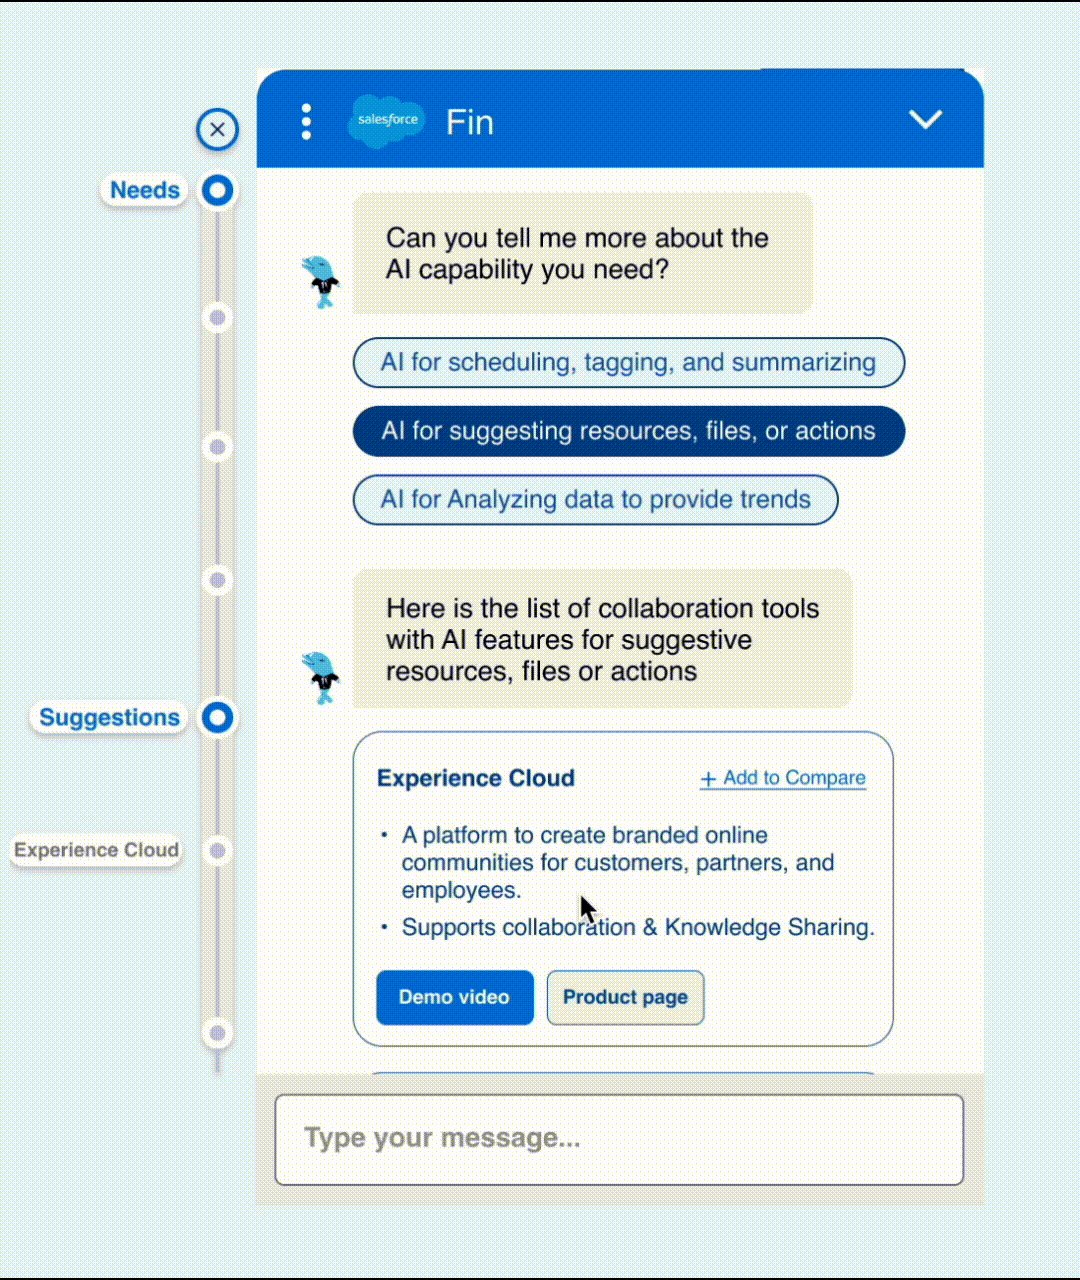Click Add to Compare link
Viewport: 1080px width, 1280px height.
pyautogui.click(x=783, y=778)
